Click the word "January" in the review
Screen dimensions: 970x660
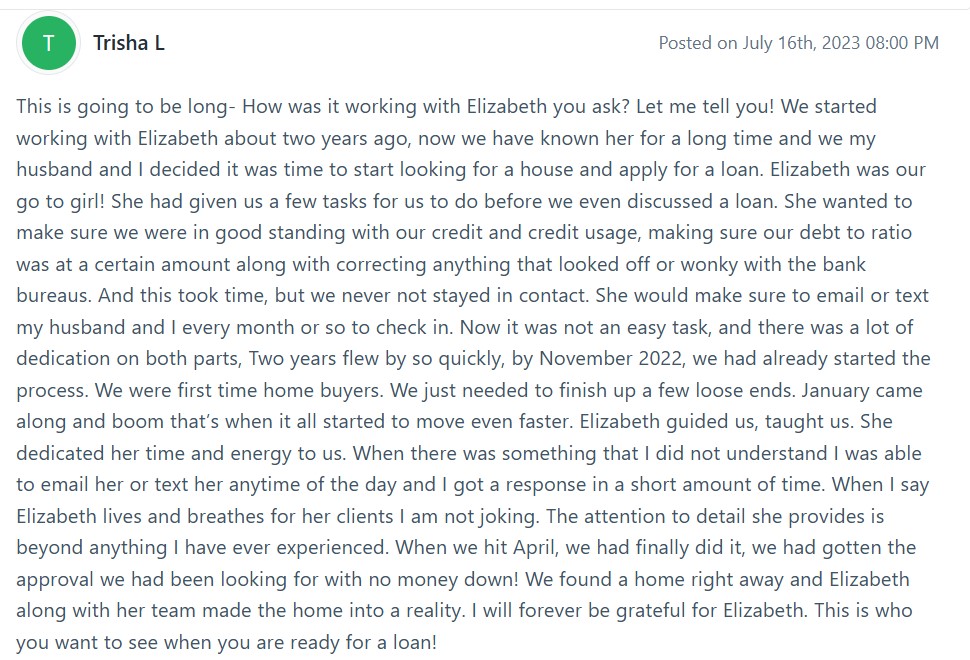click(x=858, y=390)
